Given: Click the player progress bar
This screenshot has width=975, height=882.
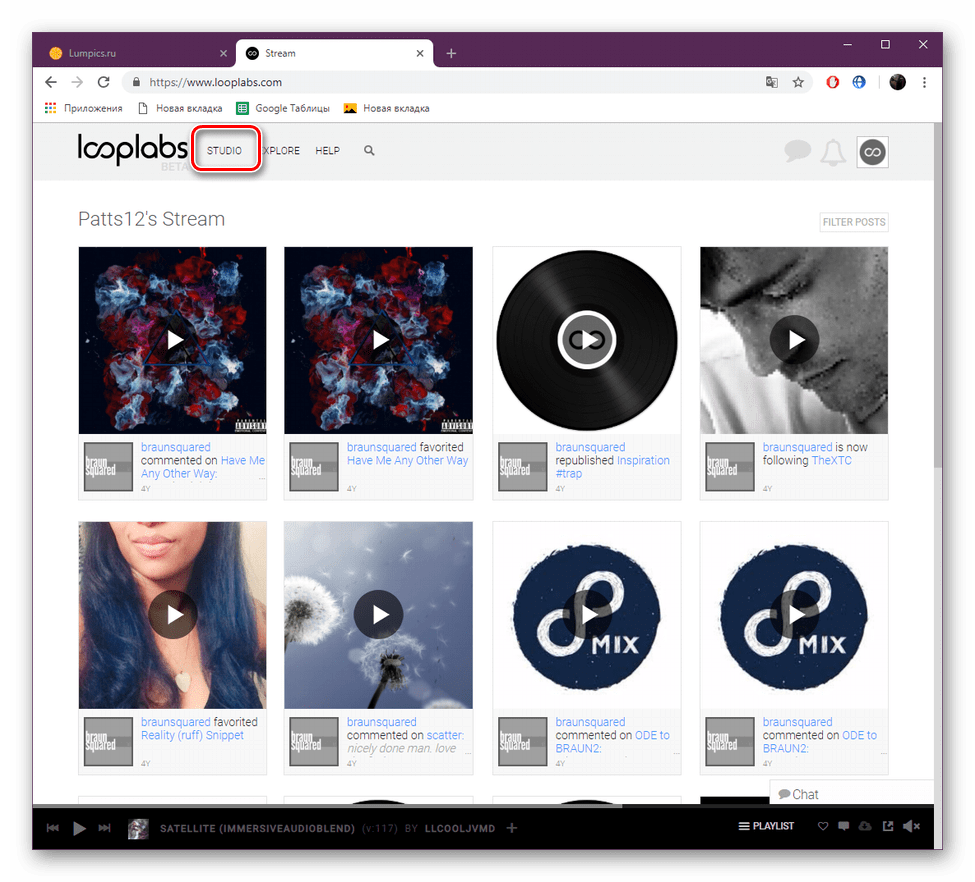Looking at the screenshot, I should coord(483,806).
